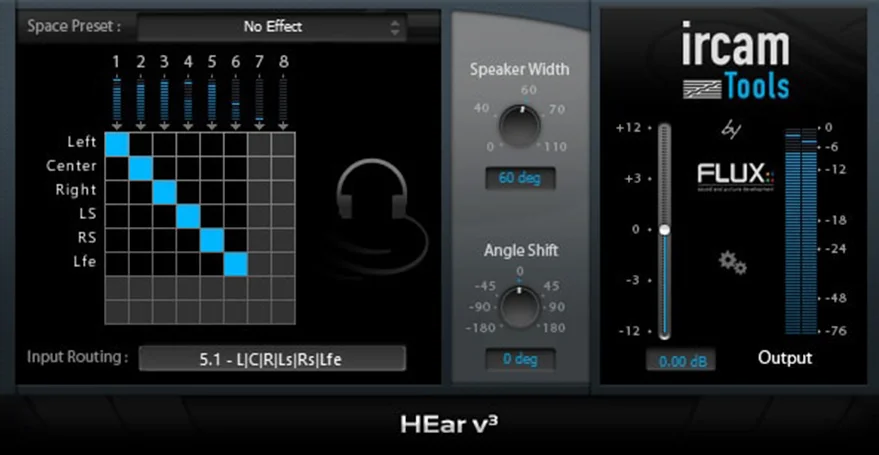Viewport: 879px width, 455px height.
Task: Enable the Center row, input 1 matrix cell
Action: 117,168
